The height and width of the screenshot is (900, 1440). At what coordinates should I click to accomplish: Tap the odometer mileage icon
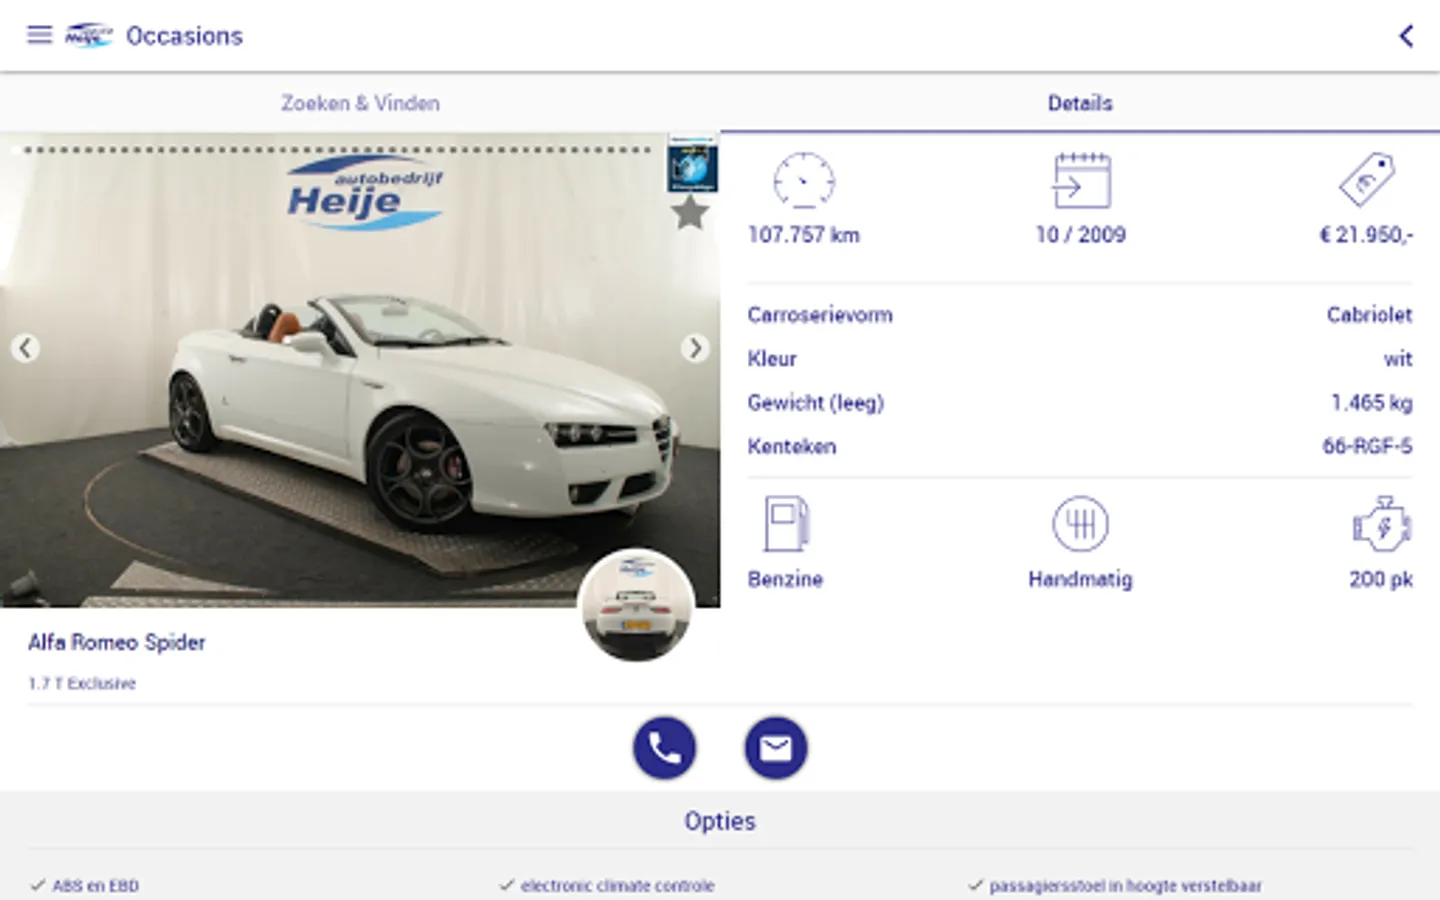(x=804, y=181)
